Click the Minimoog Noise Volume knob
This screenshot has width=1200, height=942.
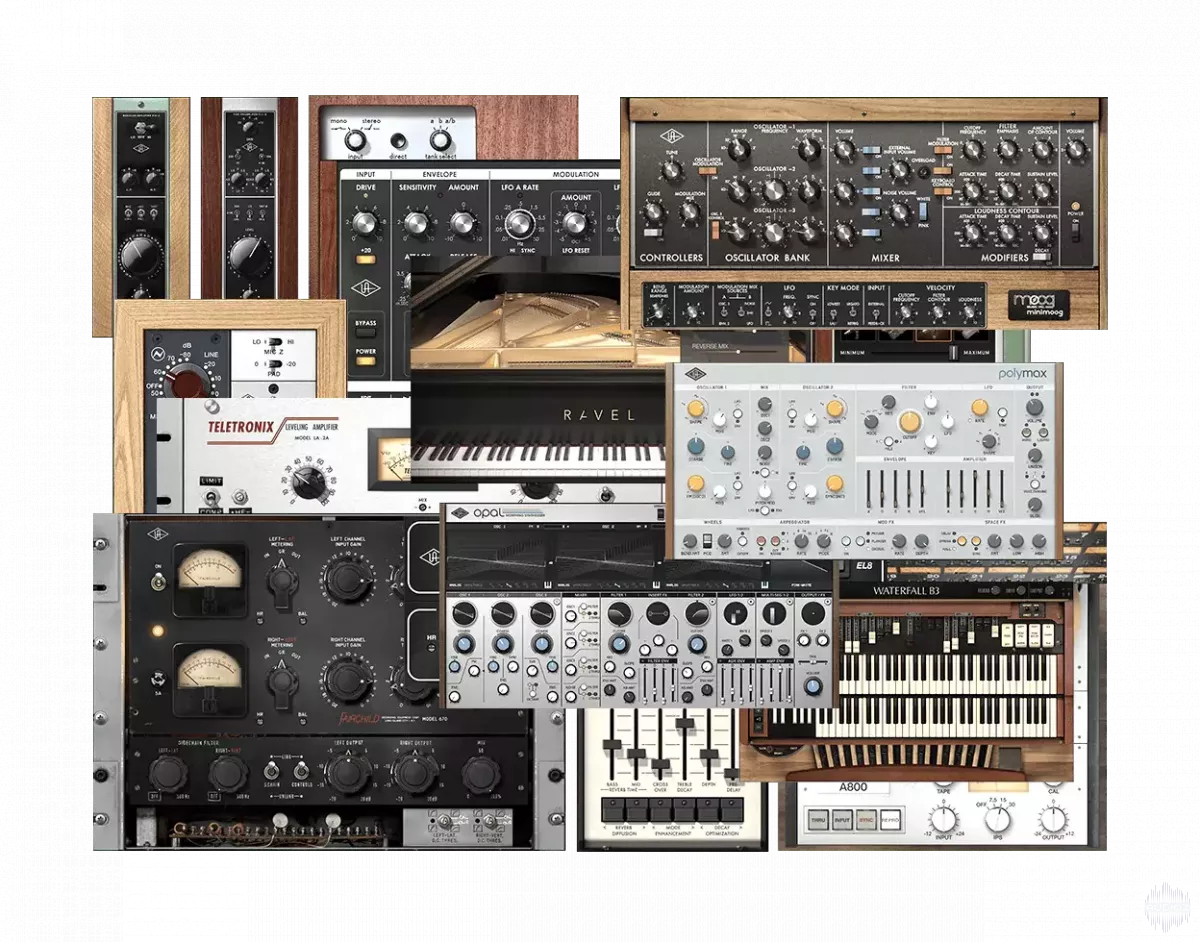coord(900,210)
